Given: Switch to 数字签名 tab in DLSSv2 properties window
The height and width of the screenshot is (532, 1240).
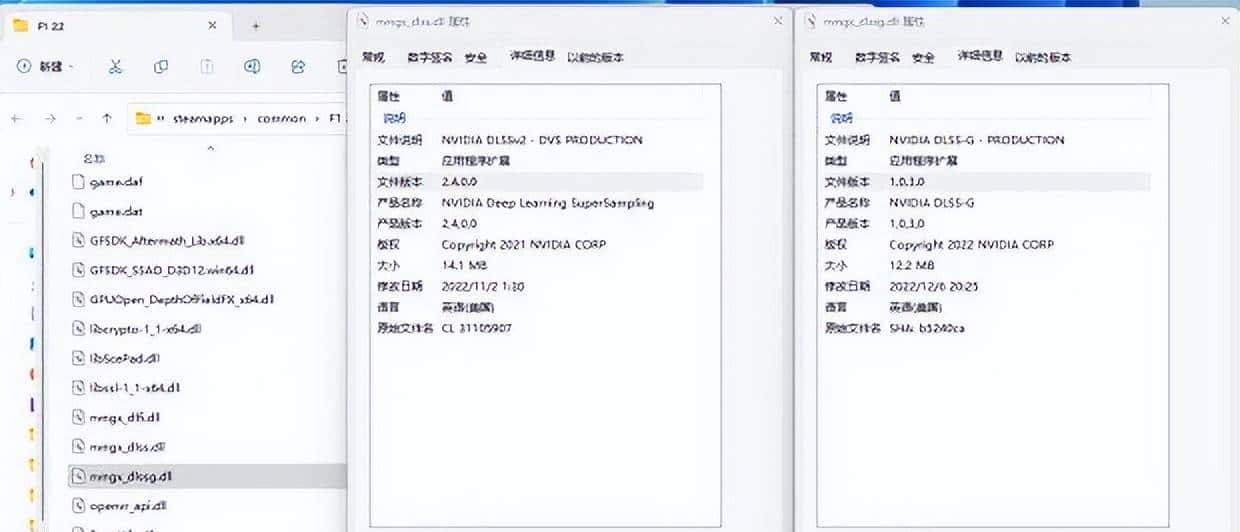Looking at the screenshot, I should (430, 58).
